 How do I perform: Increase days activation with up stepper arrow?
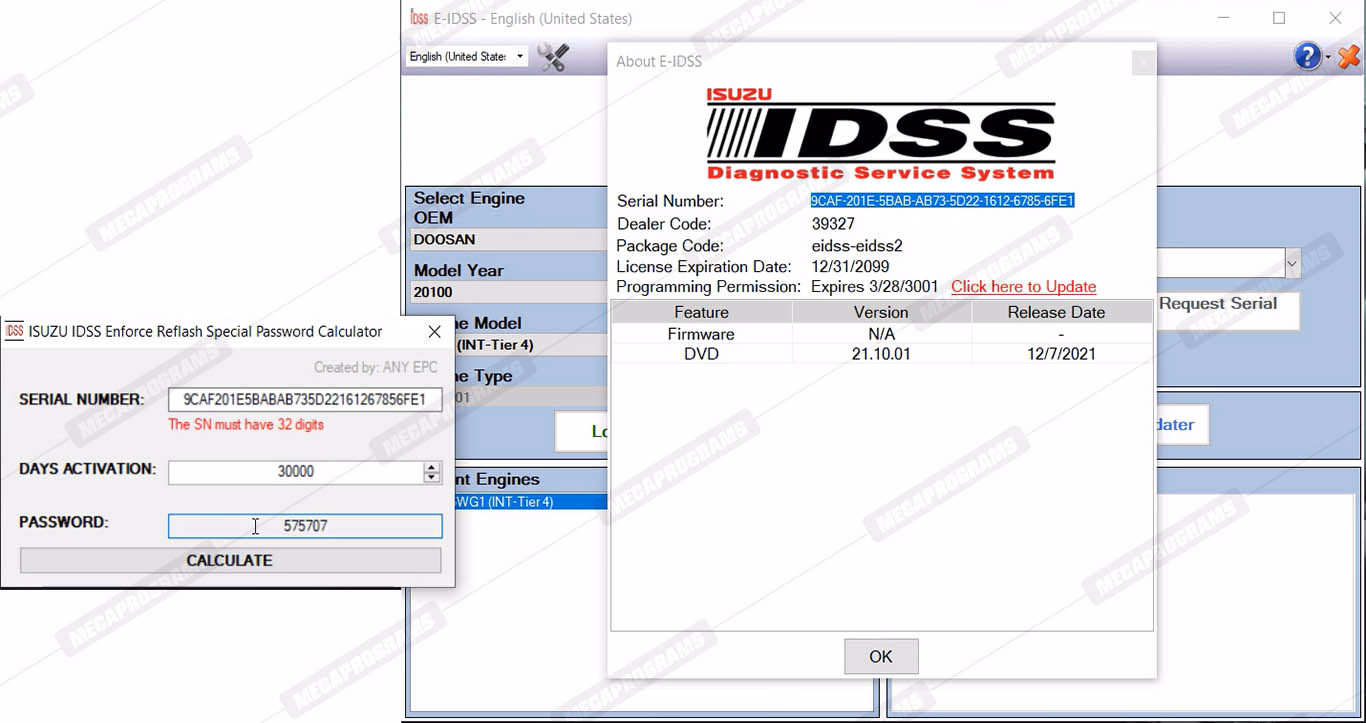coord(432,466)
